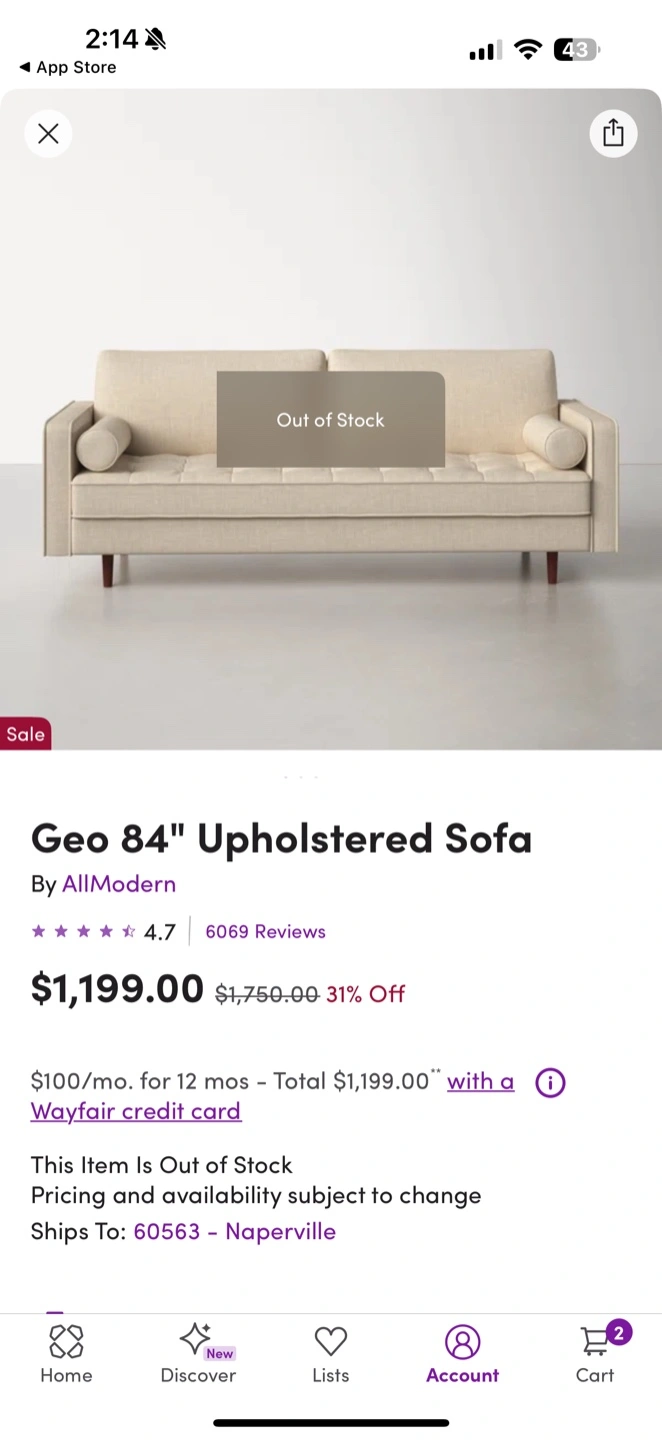This screenshot has width=662, height=1440.
Task: Tap the Wayfair credit card link
Action: (x=136, y=1111)
